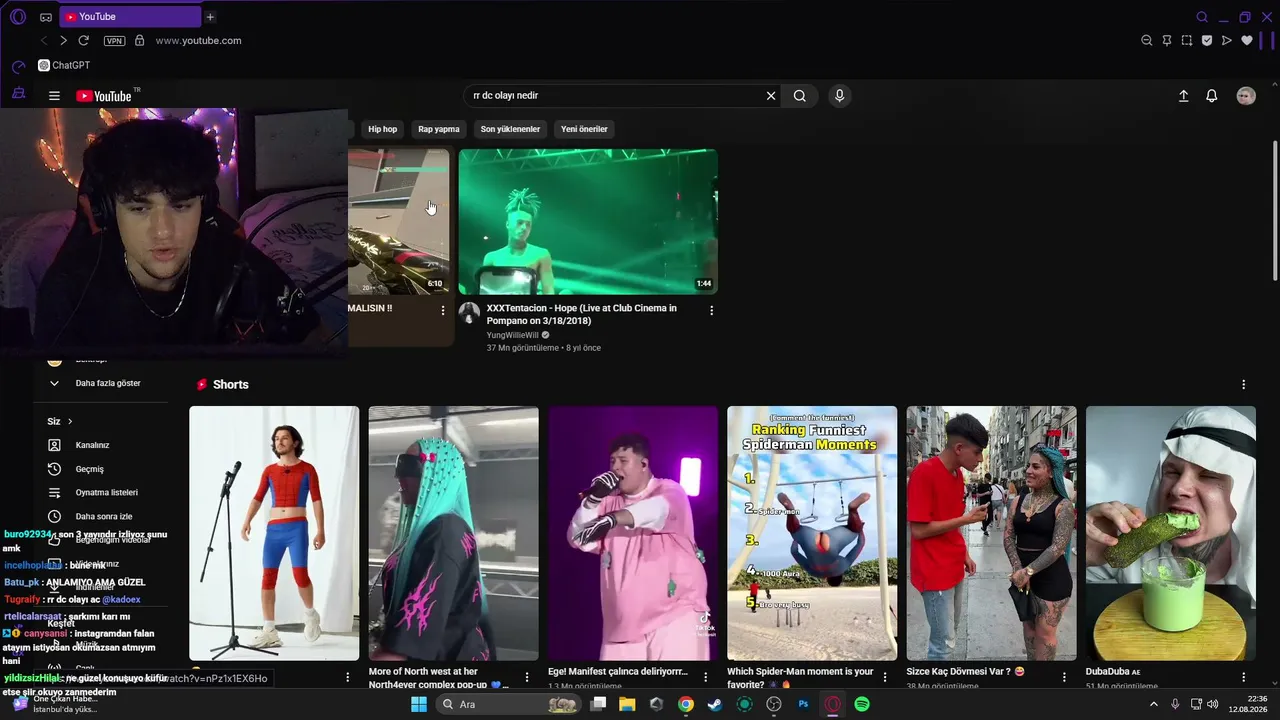Open File Explorer from the taskbar

click(627, 704)
